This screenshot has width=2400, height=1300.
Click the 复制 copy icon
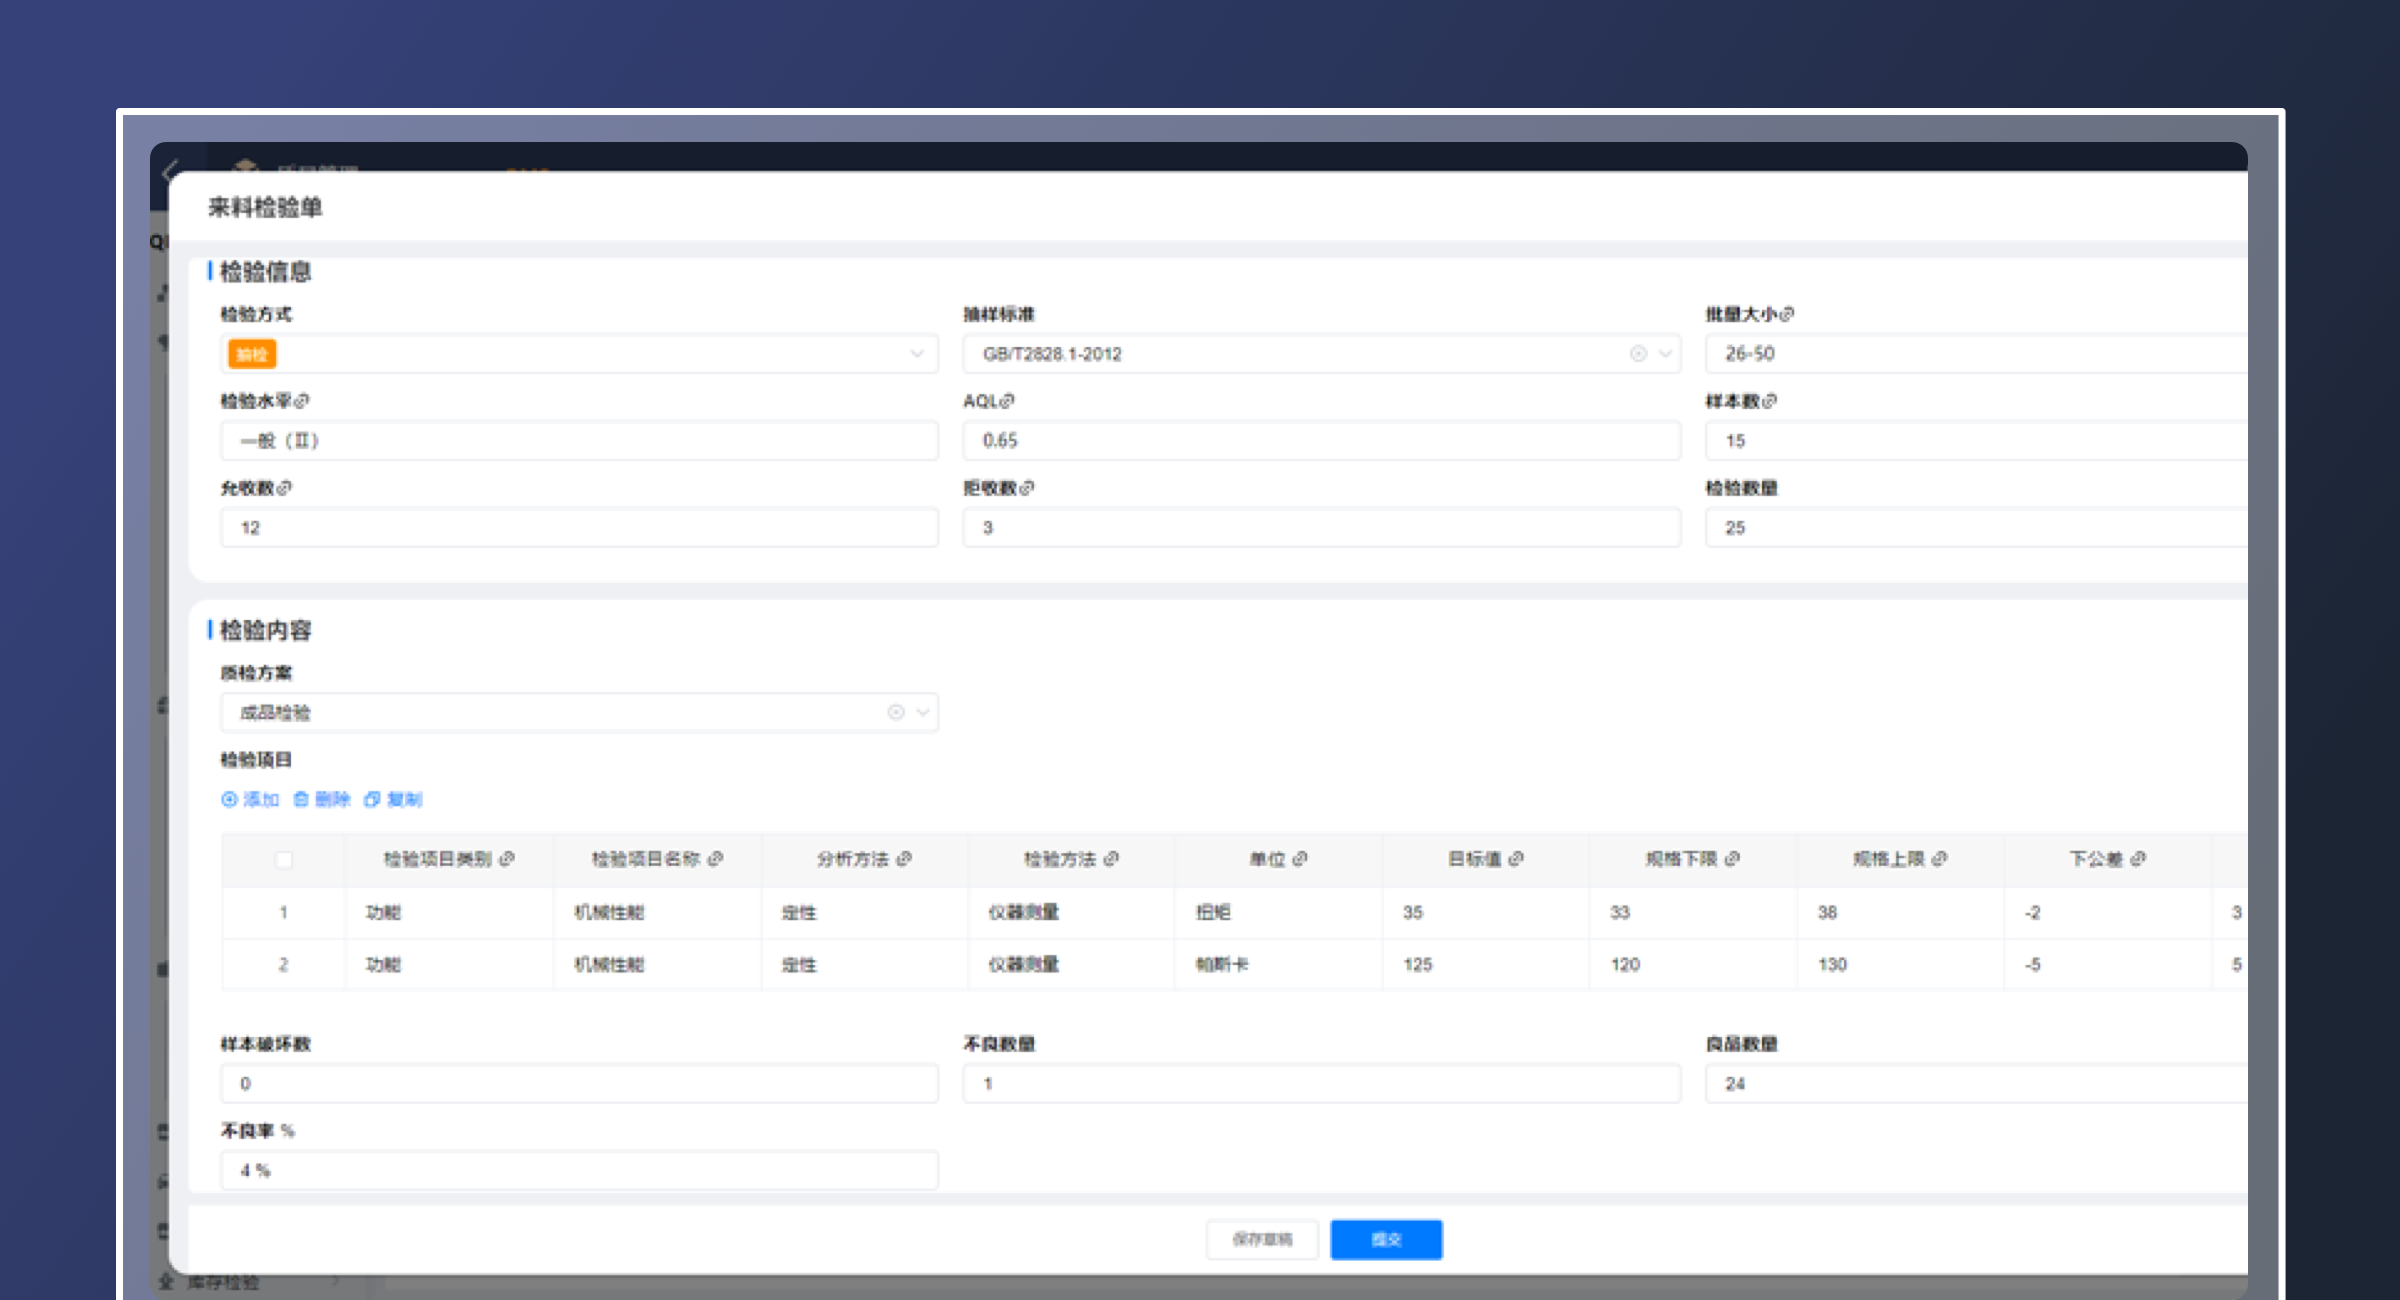[372, 799]
